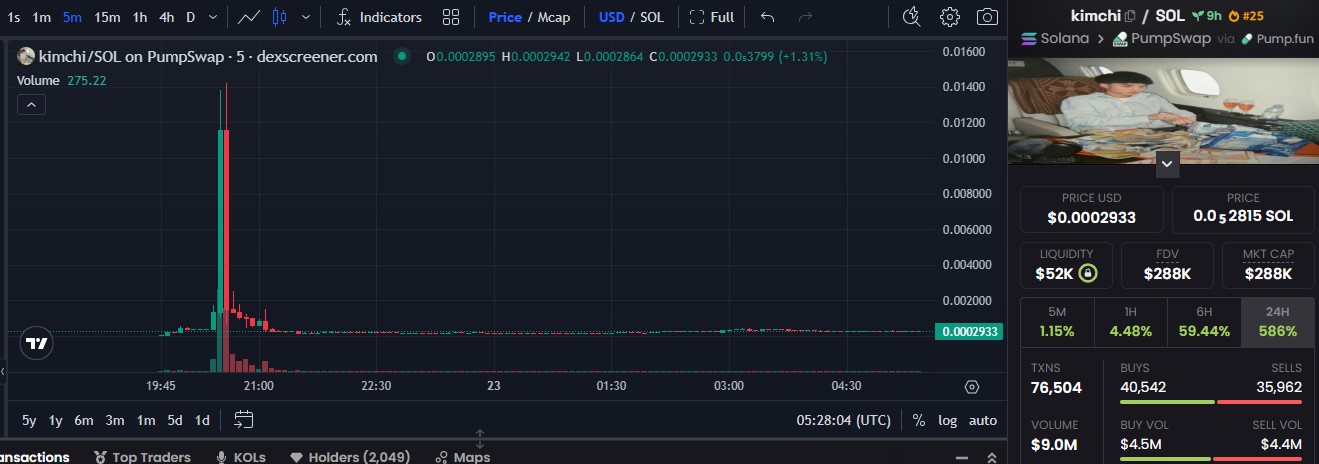The width and height of the screenshot is (1319, 464).
Task: Select the D daily timeframe
Action: [191, 17]
